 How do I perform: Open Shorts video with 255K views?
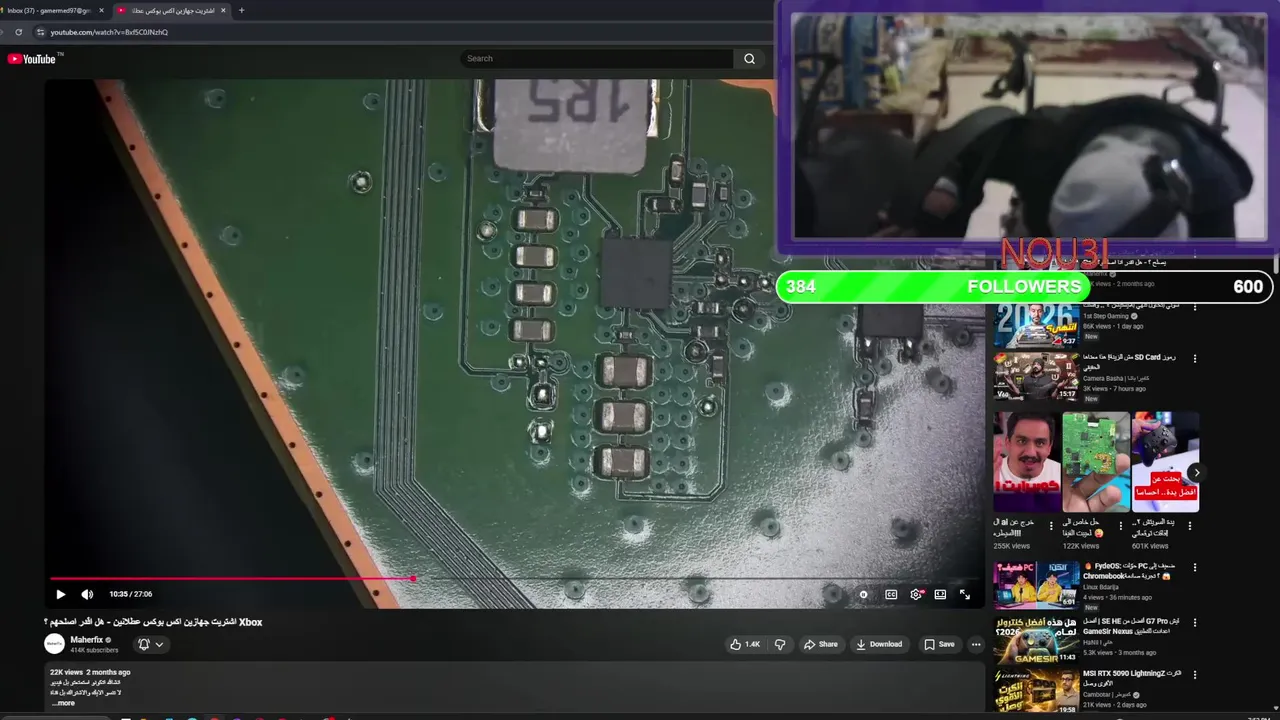point(1027,462)
